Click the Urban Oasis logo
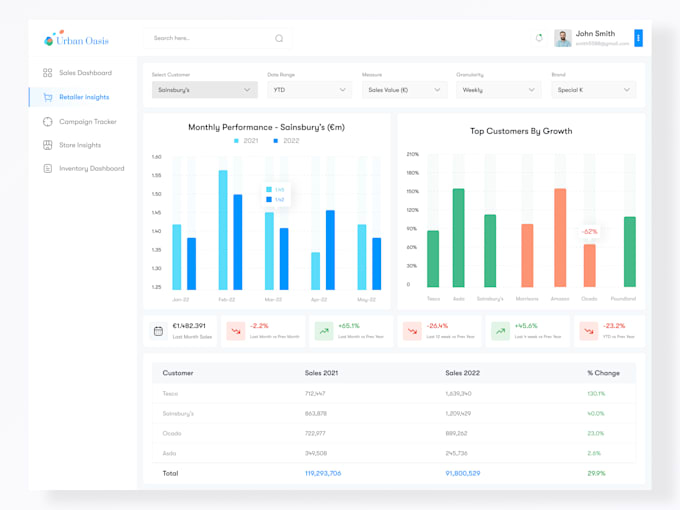This screenshot has height=510, width=680. tap(76, 39)
